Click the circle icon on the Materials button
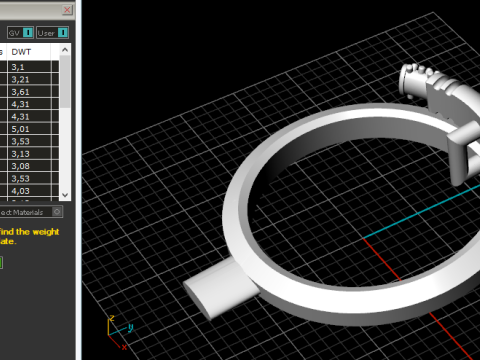Viewport: 480px width, 360px height. tap(57, 212)
